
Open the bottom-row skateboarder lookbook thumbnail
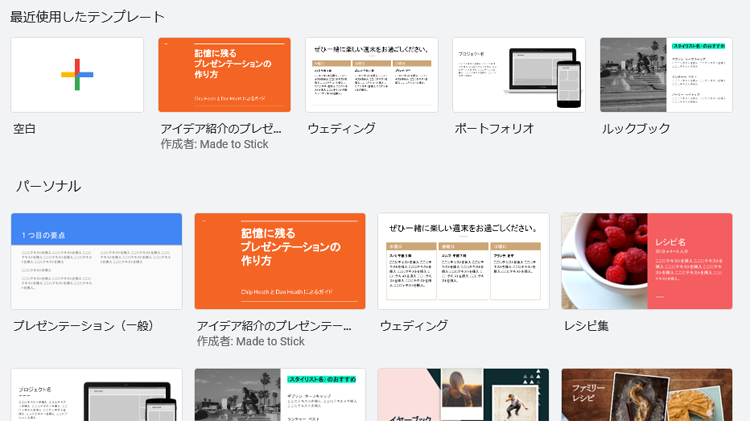click(x=280, y=395)
